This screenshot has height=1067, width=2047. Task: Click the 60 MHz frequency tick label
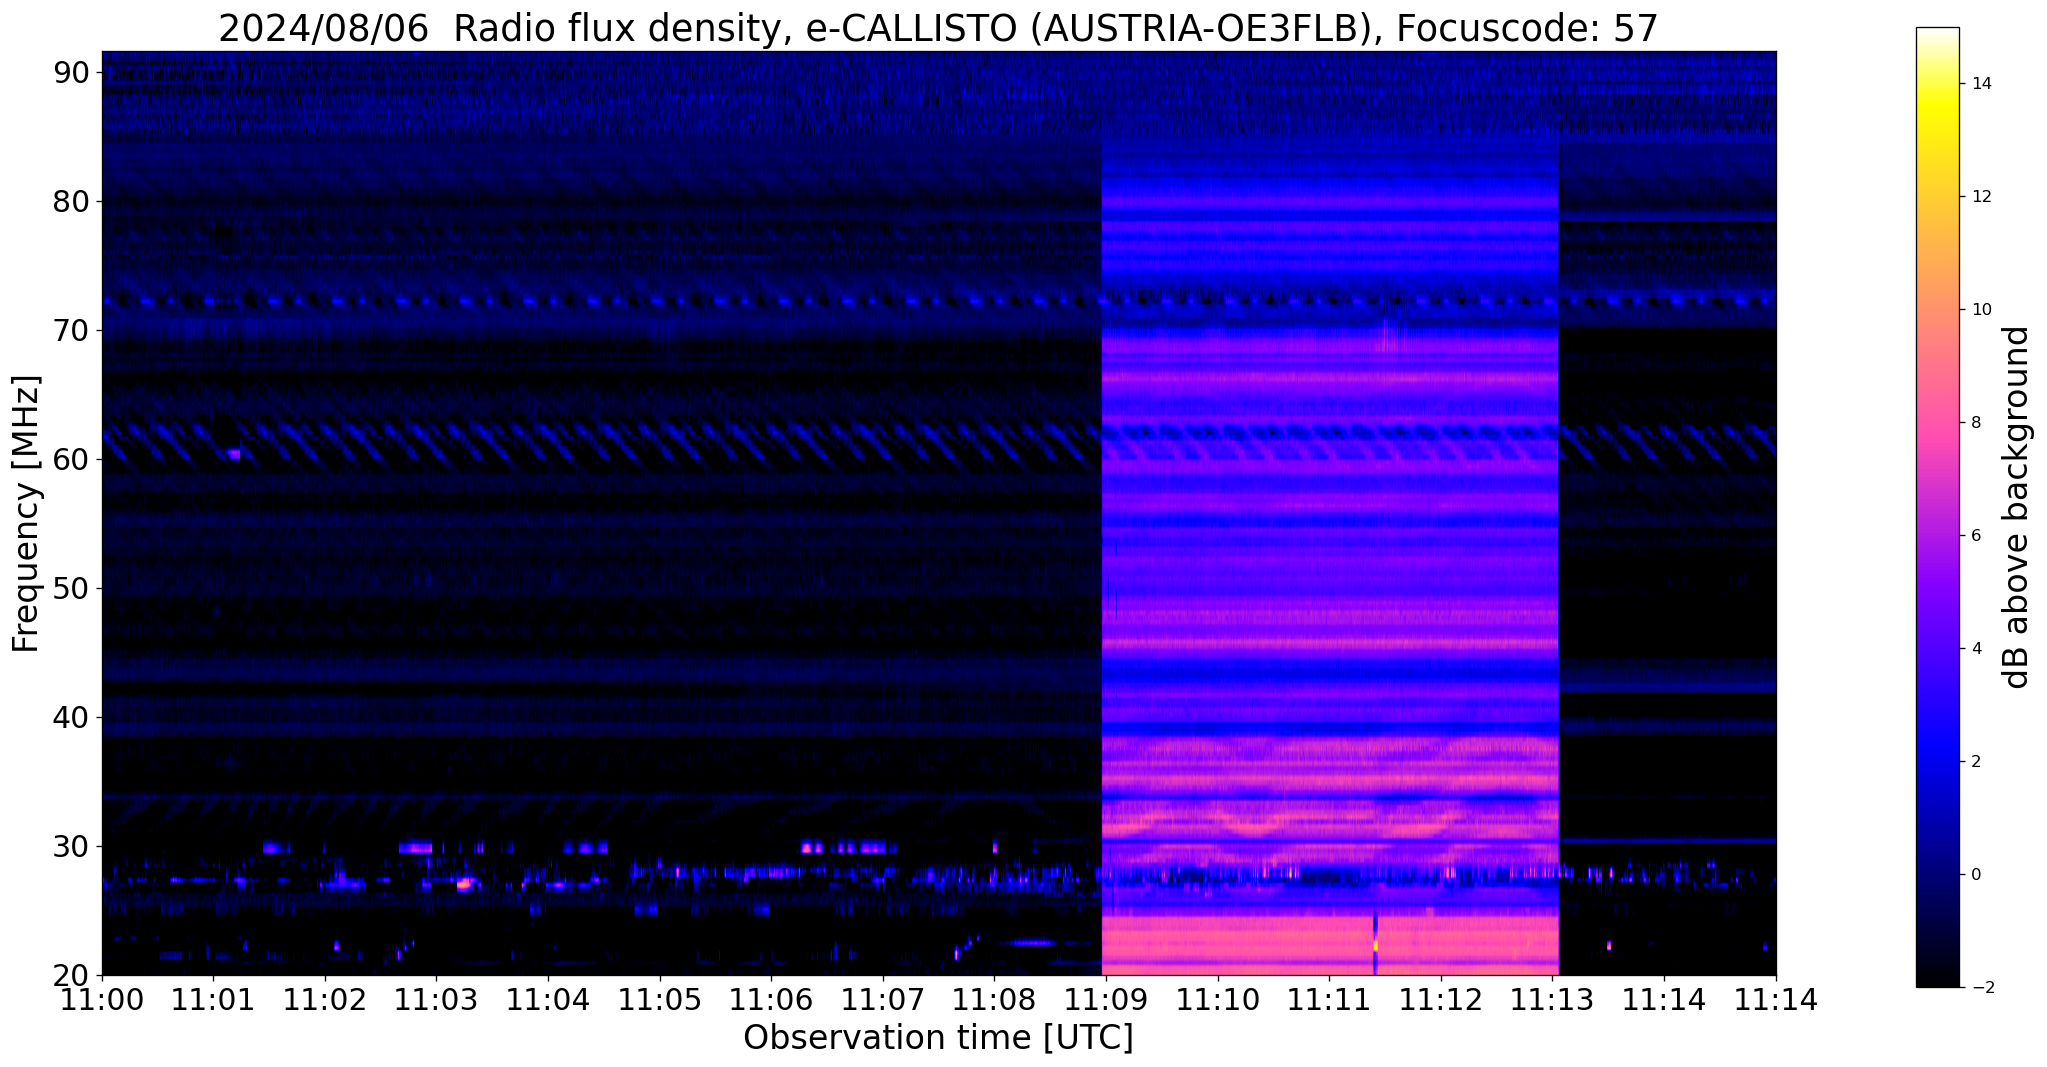(73, 460)
